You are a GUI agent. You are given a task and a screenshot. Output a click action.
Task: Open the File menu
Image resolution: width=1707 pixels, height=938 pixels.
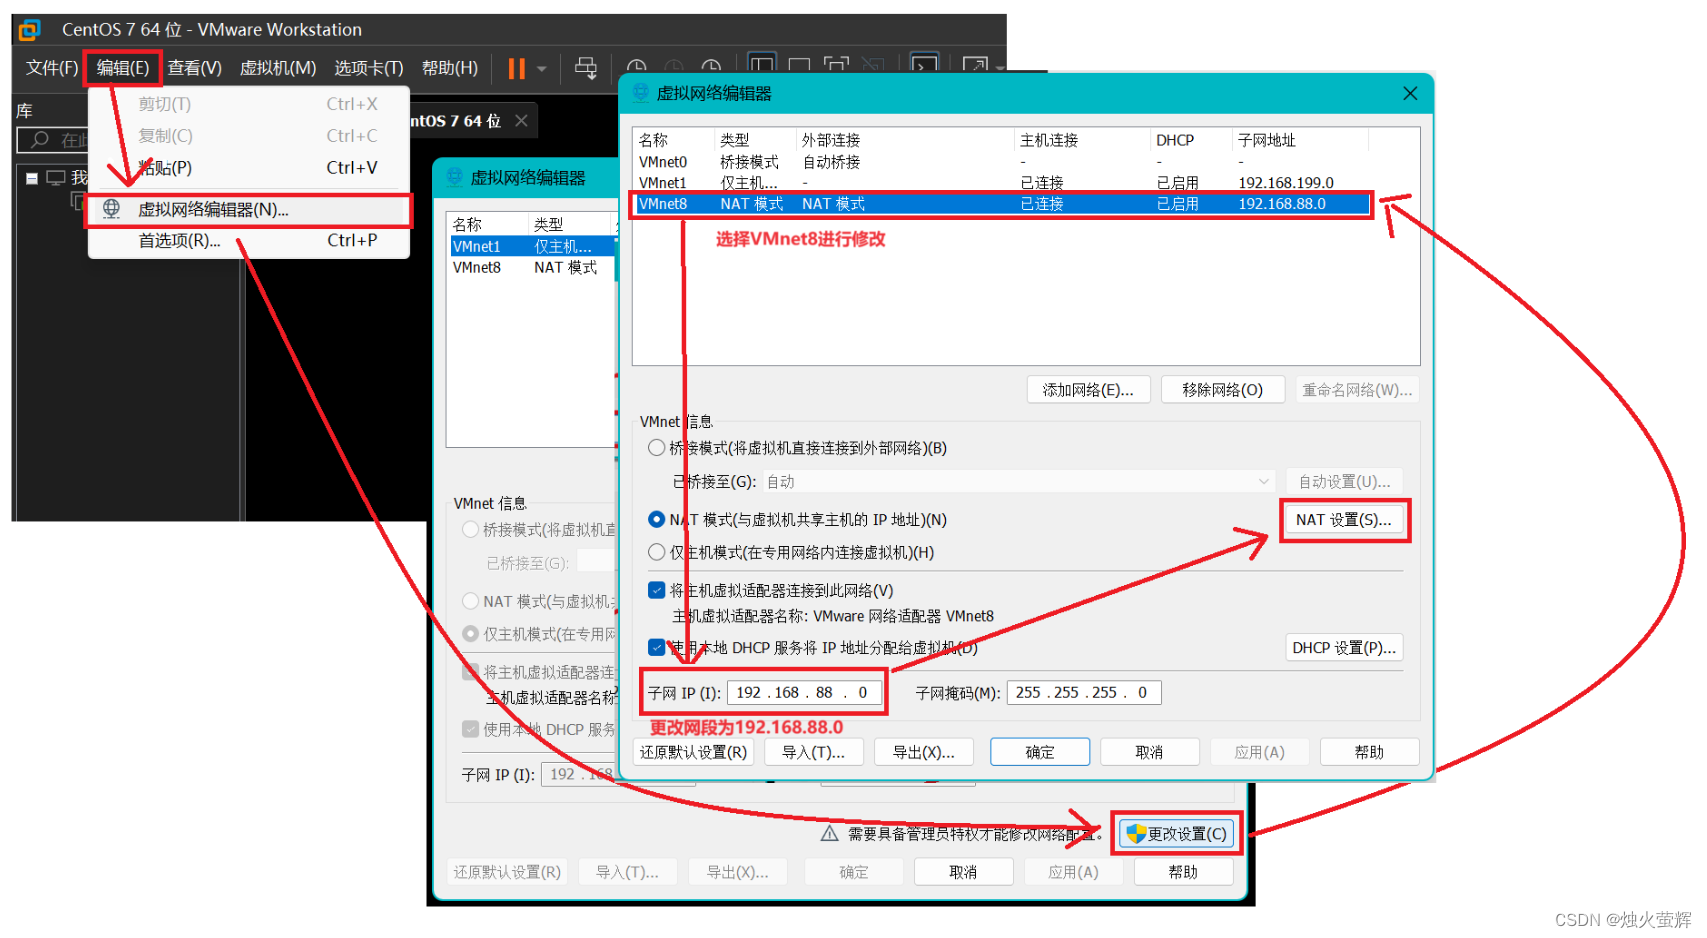pyautogui.click(x=52, y=68)
